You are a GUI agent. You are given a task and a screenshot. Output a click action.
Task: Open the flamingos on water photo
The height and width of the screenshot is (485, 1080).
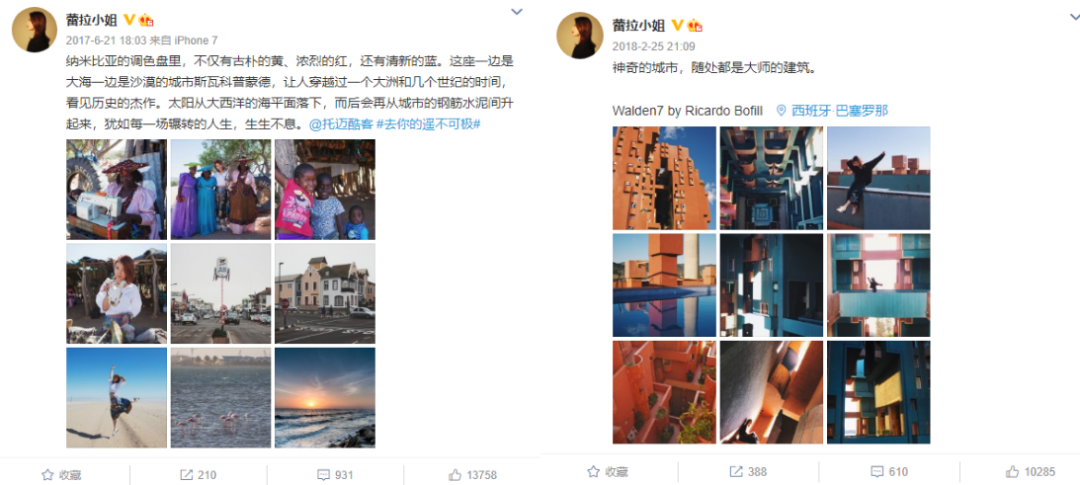pos(220,398)
